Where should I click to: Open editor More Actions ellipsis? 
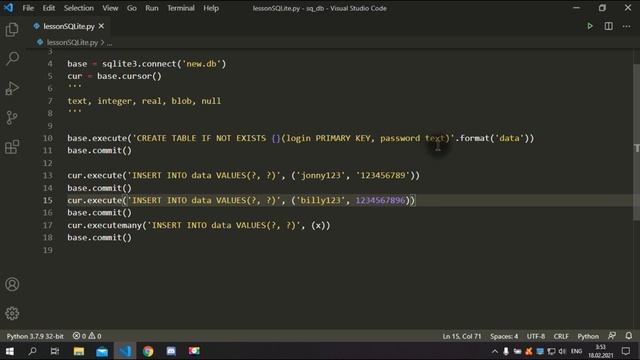627,27
